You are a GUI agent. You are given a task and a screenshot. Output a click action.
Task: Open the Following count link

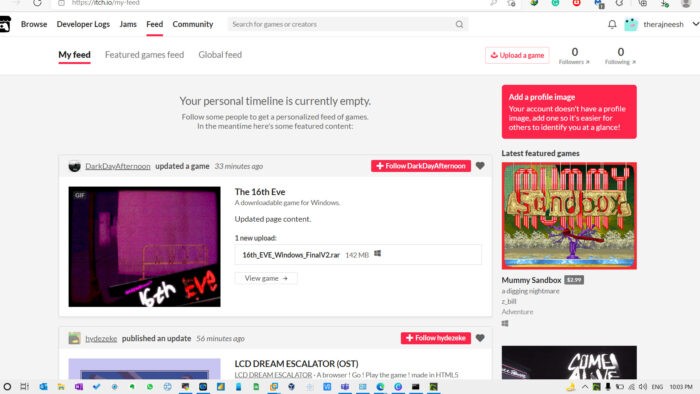(621, 56)
